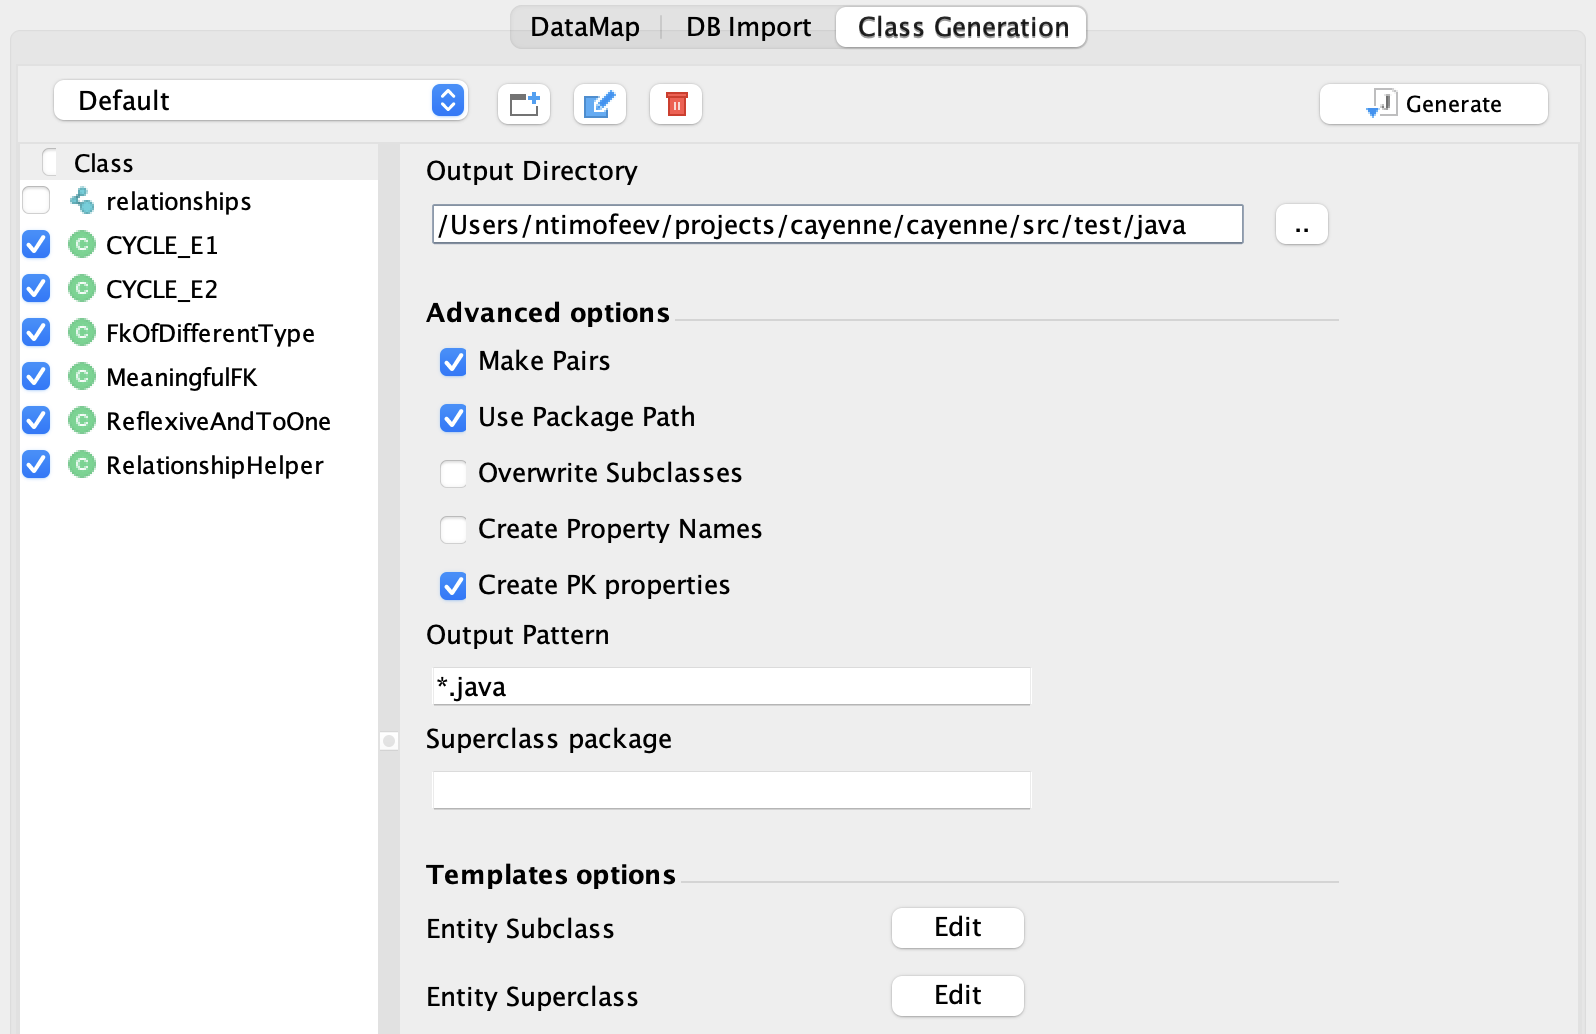The width and height of the screenshot is (1596, 1034).
Task: Click the Superclass package input field
Action: pos(731,790)
